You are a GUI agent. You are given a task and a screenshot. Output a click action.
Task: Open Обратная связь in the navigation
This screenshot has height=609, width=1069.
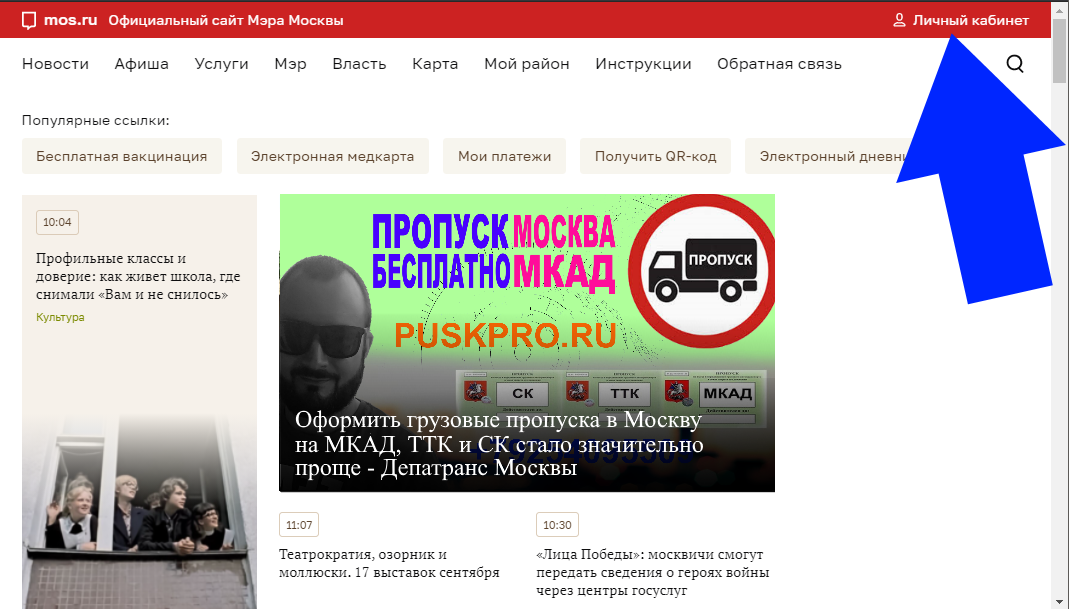(x=779, y=63)
